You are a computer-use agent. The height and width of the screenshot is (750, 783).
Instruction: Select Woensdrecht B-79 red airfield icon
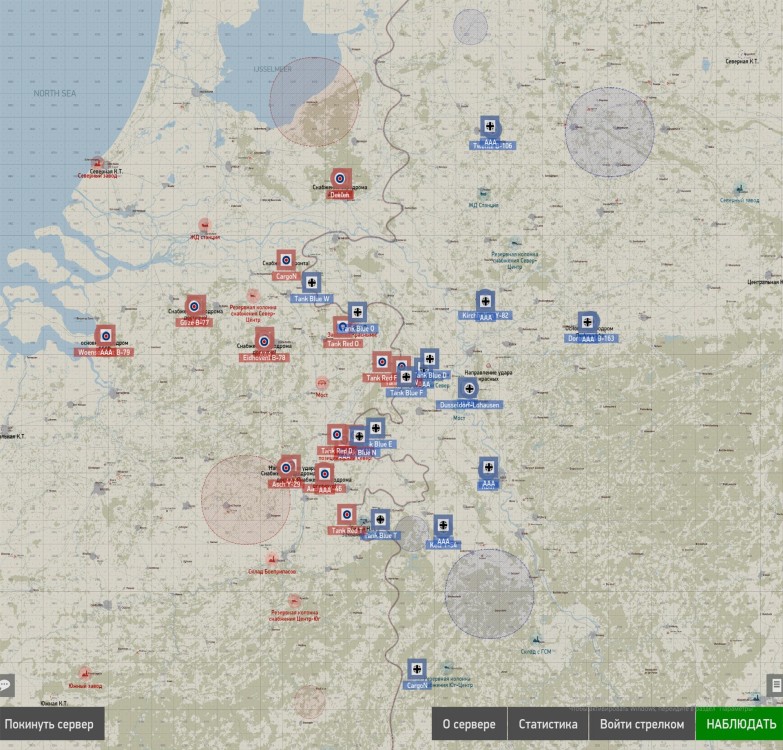(105, 336)
